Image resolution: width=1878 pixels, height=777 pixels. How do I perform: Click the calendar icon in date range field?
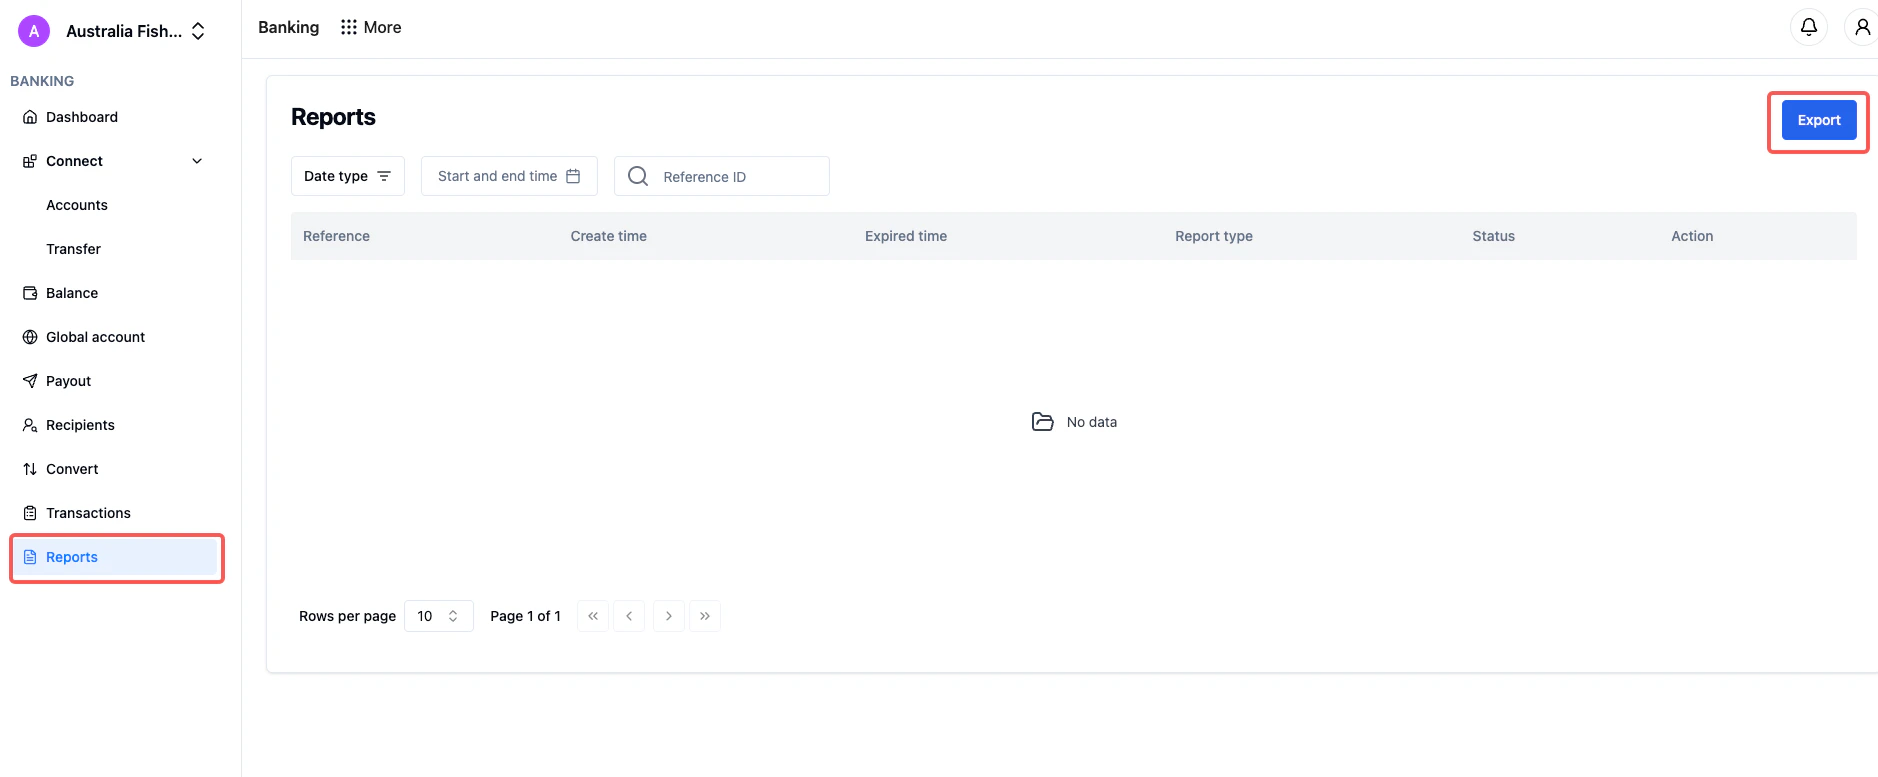573,176
